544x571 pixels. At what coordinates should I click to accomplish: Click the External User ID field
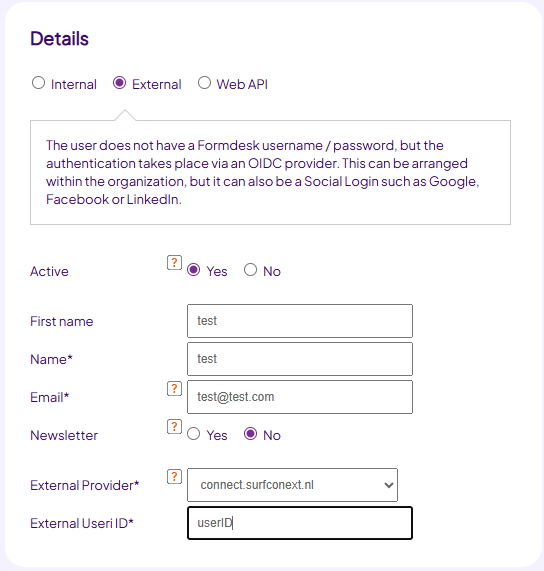pyautogui.click(x=300, y=523)
